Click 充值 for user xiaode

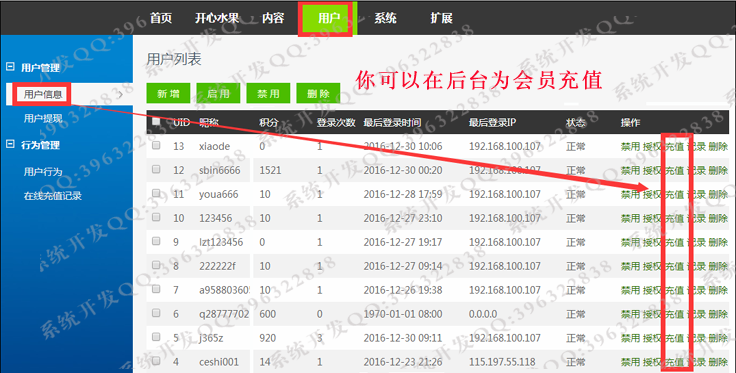tap(675, 146)
